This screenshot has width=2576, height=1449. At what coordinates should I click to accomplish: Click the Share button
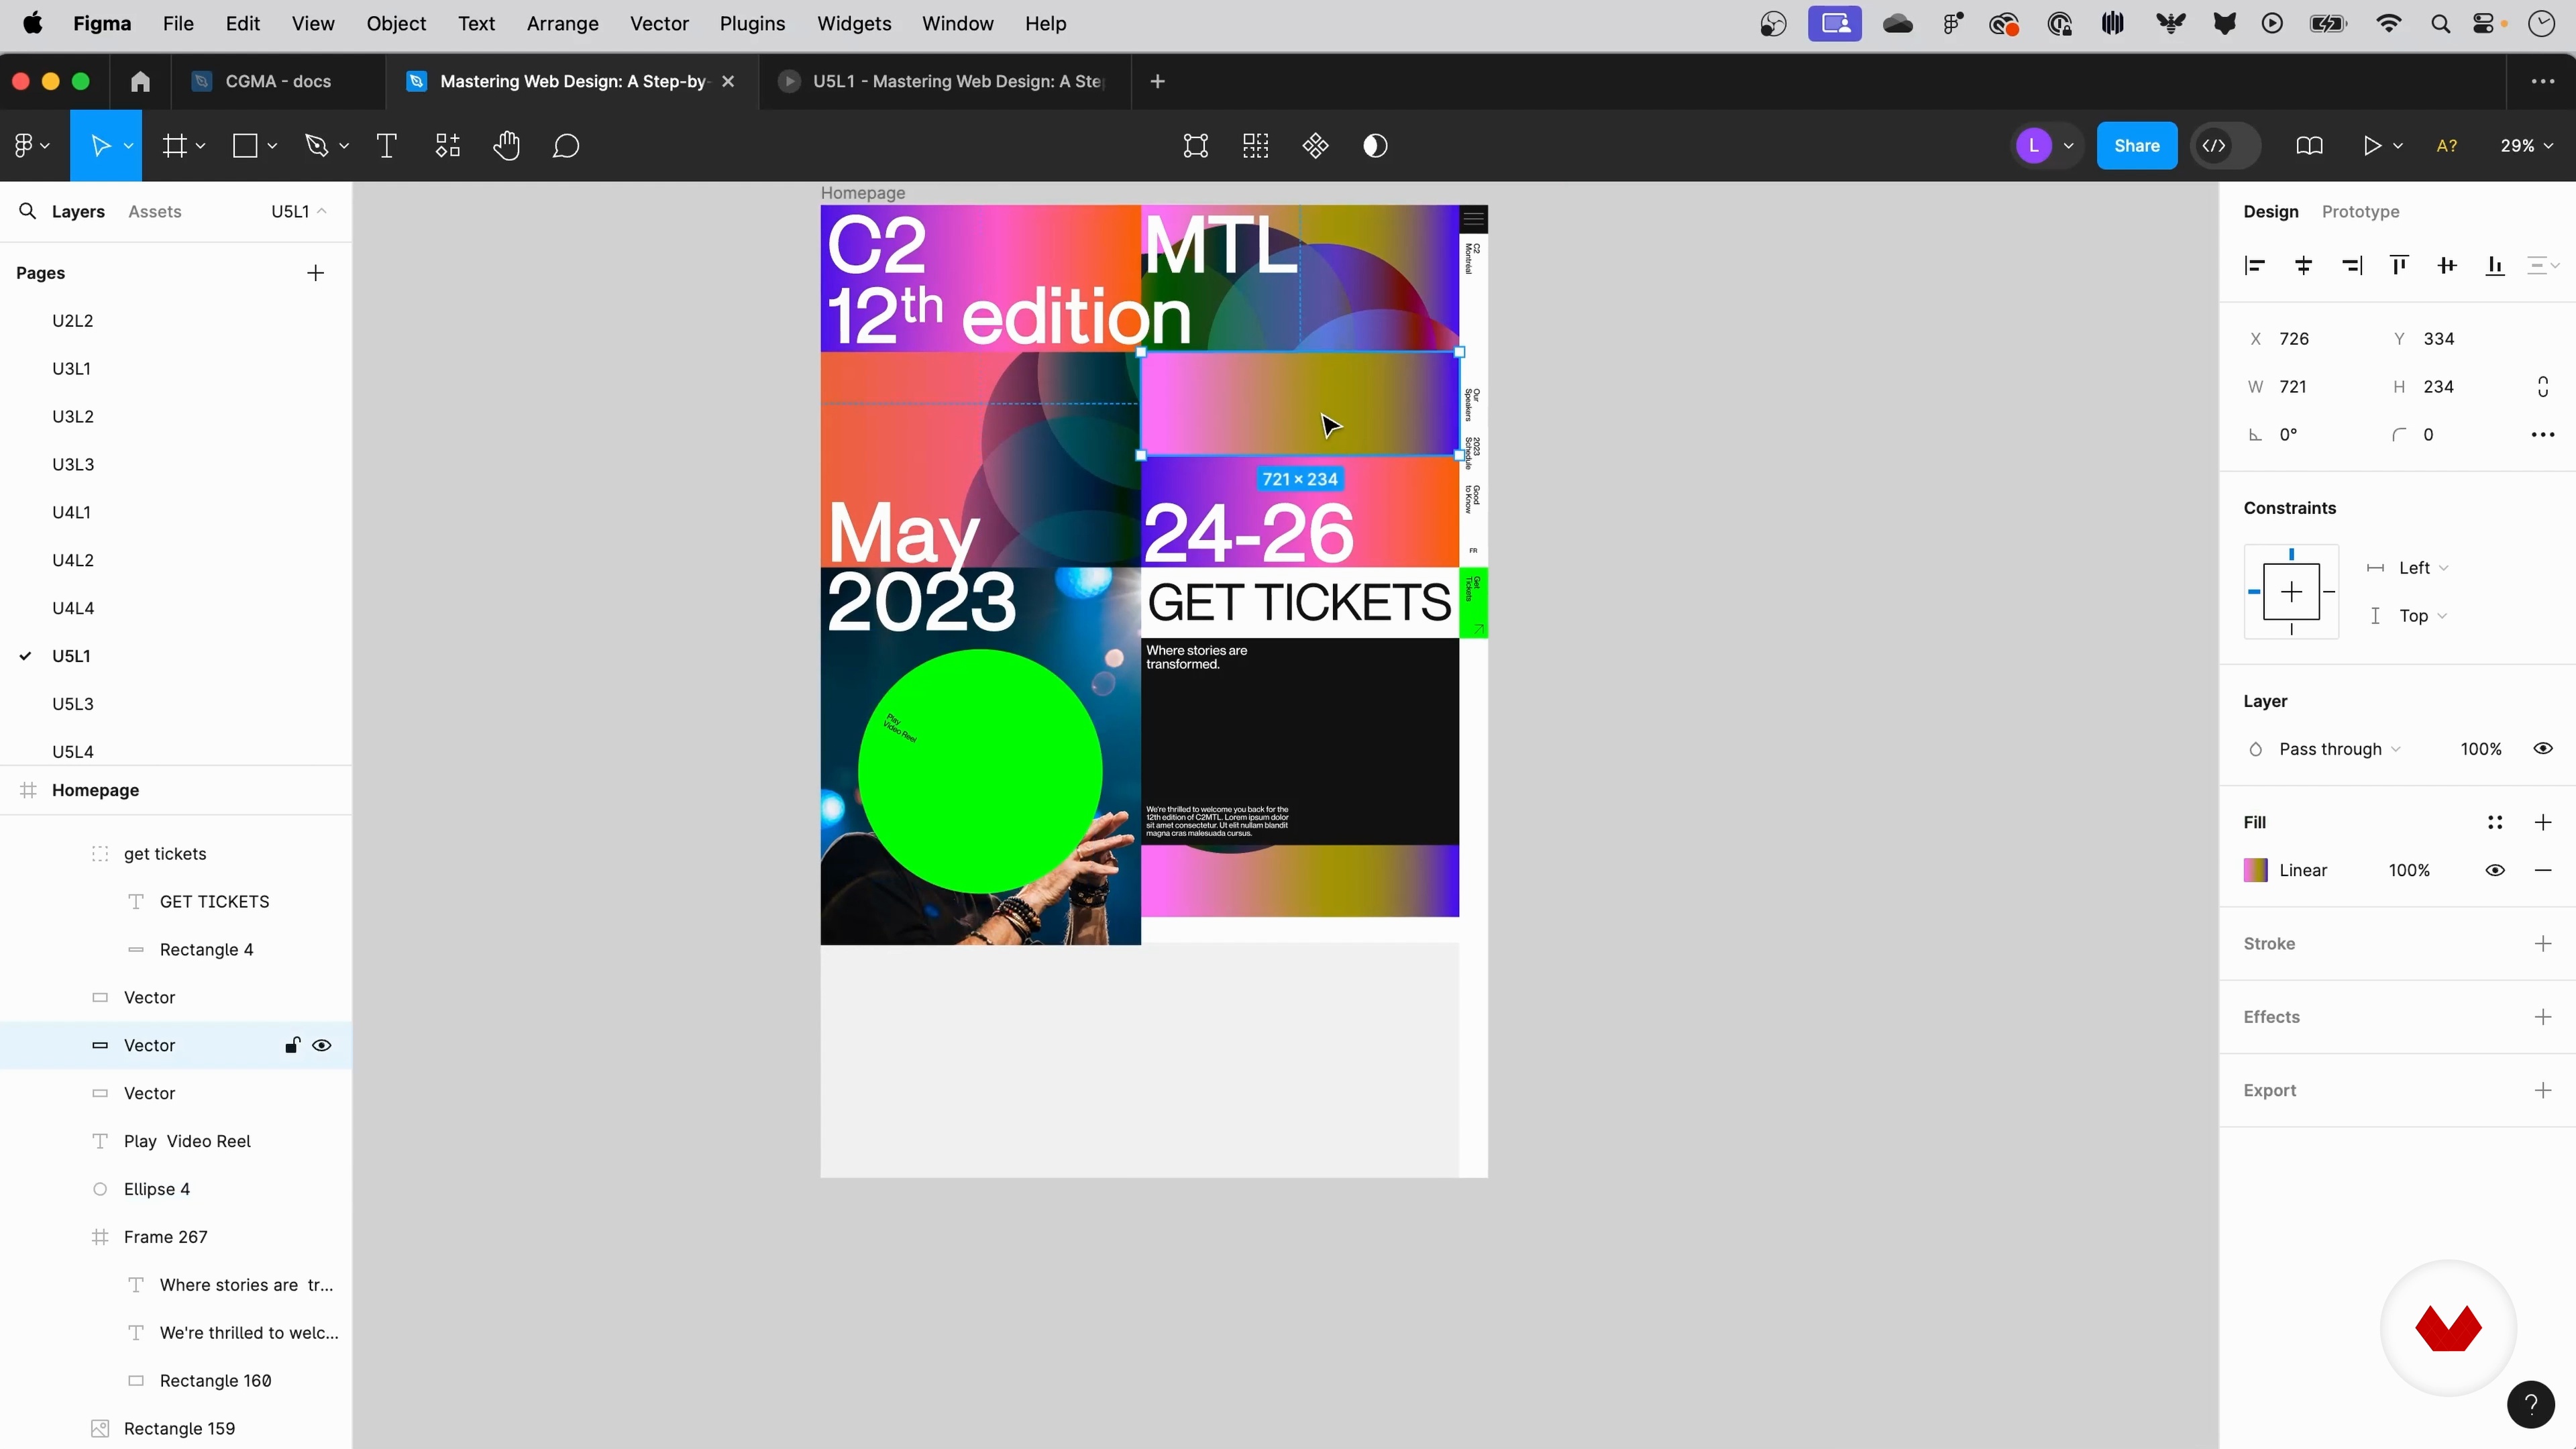tap(2137, 146)
